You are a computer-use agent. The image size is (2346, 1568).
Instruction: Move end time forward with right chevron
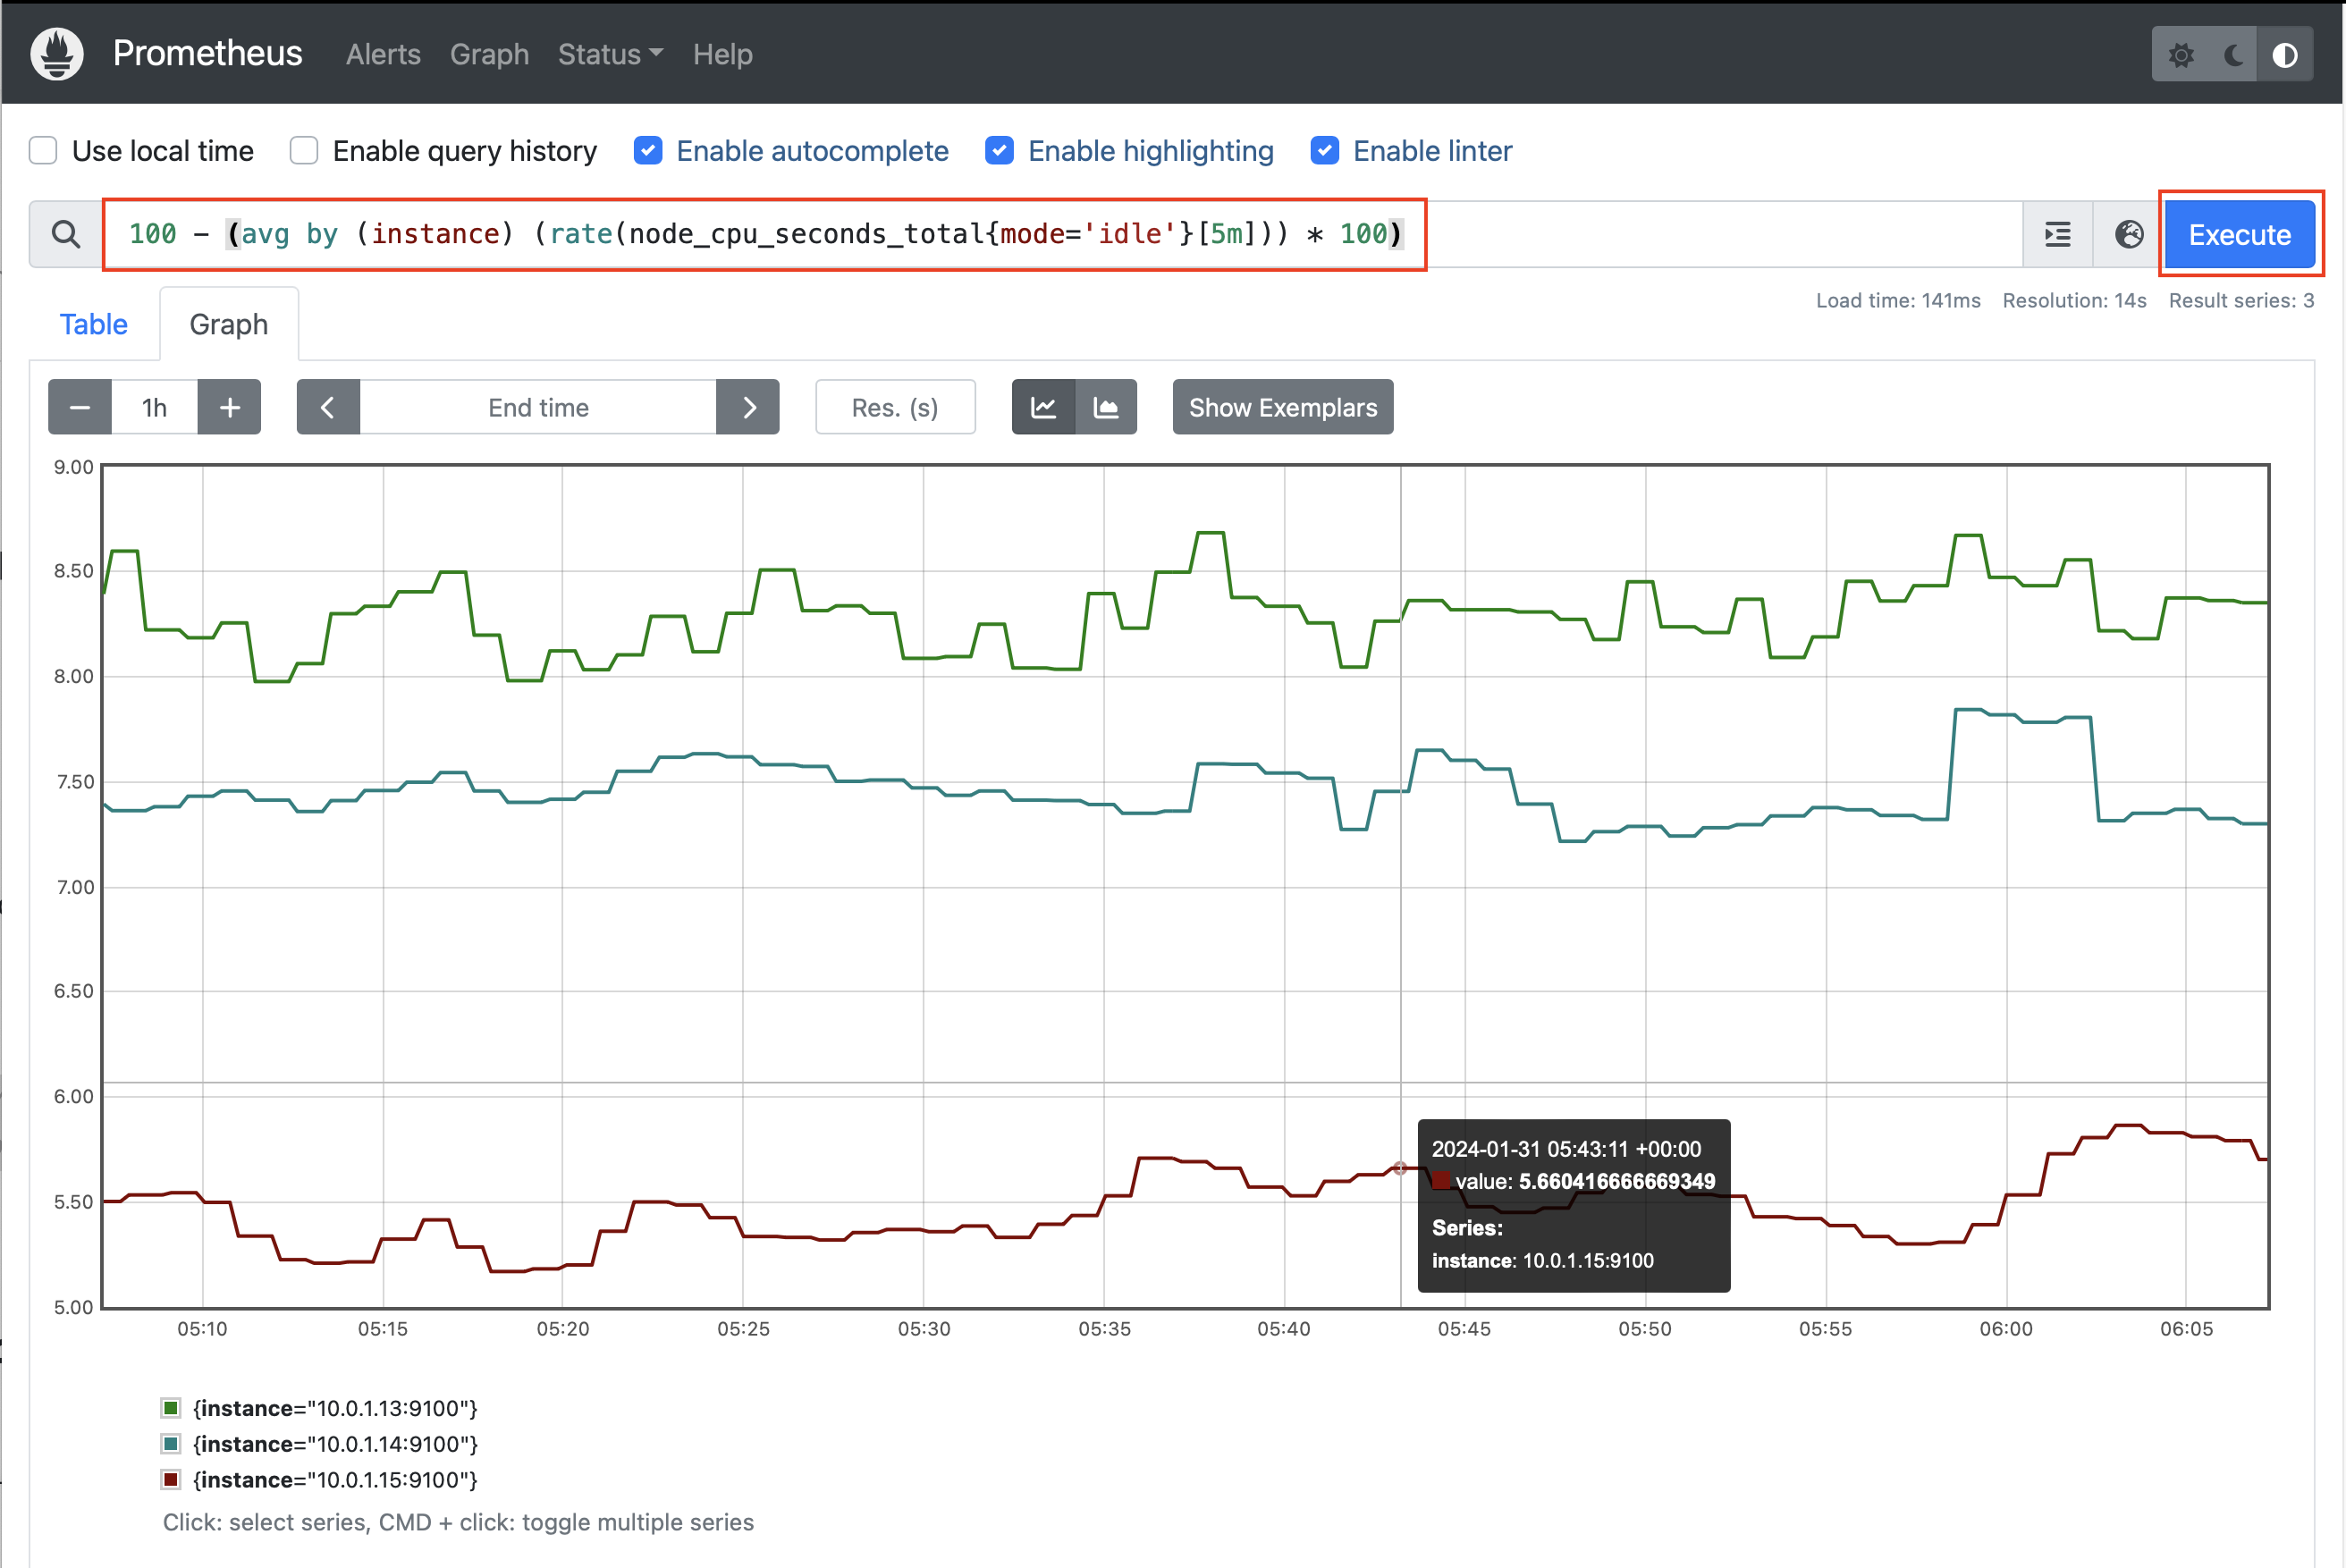748,407
